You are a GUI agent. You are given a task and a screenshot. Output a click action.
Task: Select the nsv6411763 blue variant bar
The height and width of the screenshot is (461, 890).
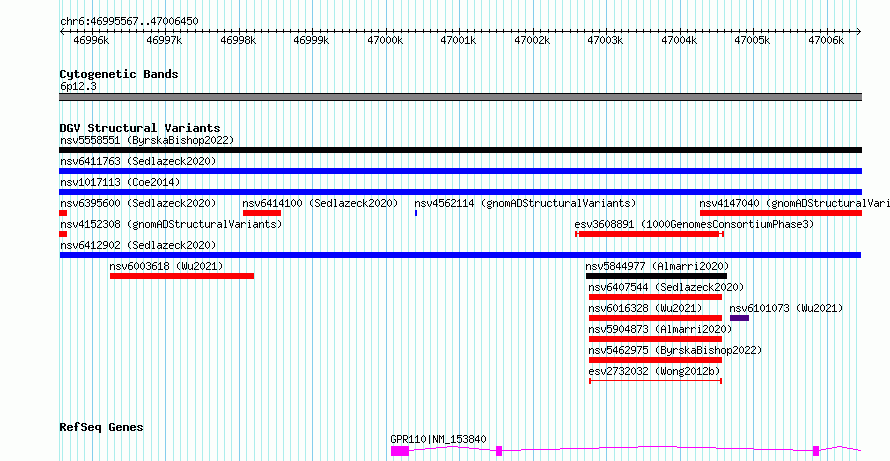460,171
